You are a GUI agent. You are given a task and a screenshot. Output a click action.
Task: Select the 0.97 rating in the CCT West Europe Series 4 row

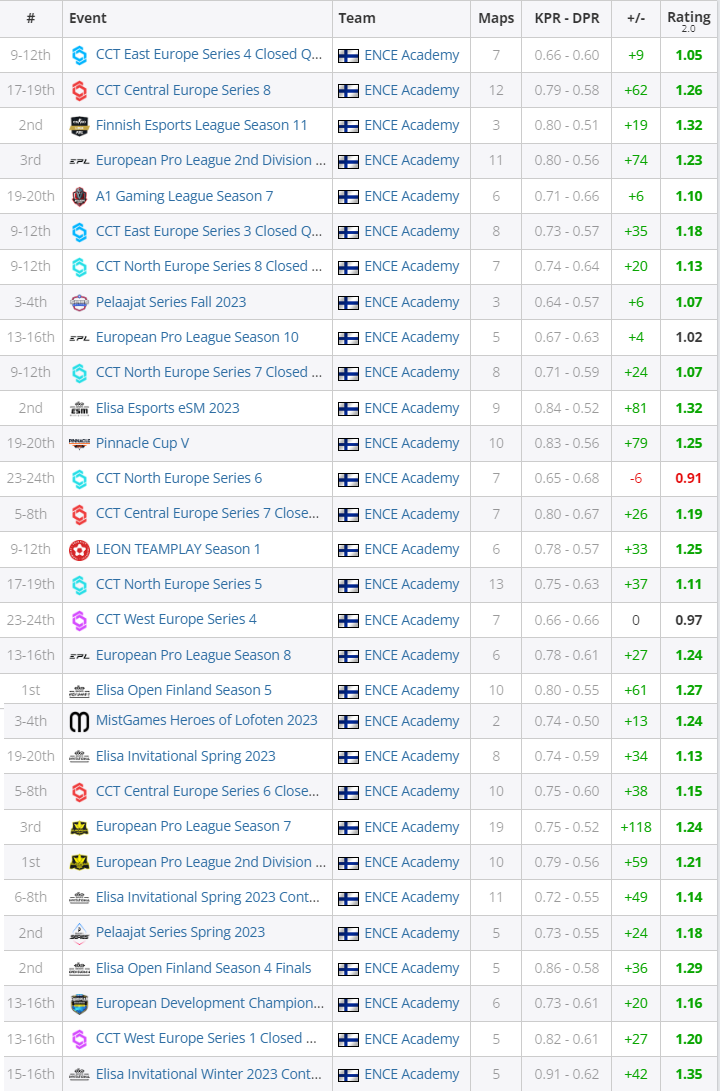[689, 620]
